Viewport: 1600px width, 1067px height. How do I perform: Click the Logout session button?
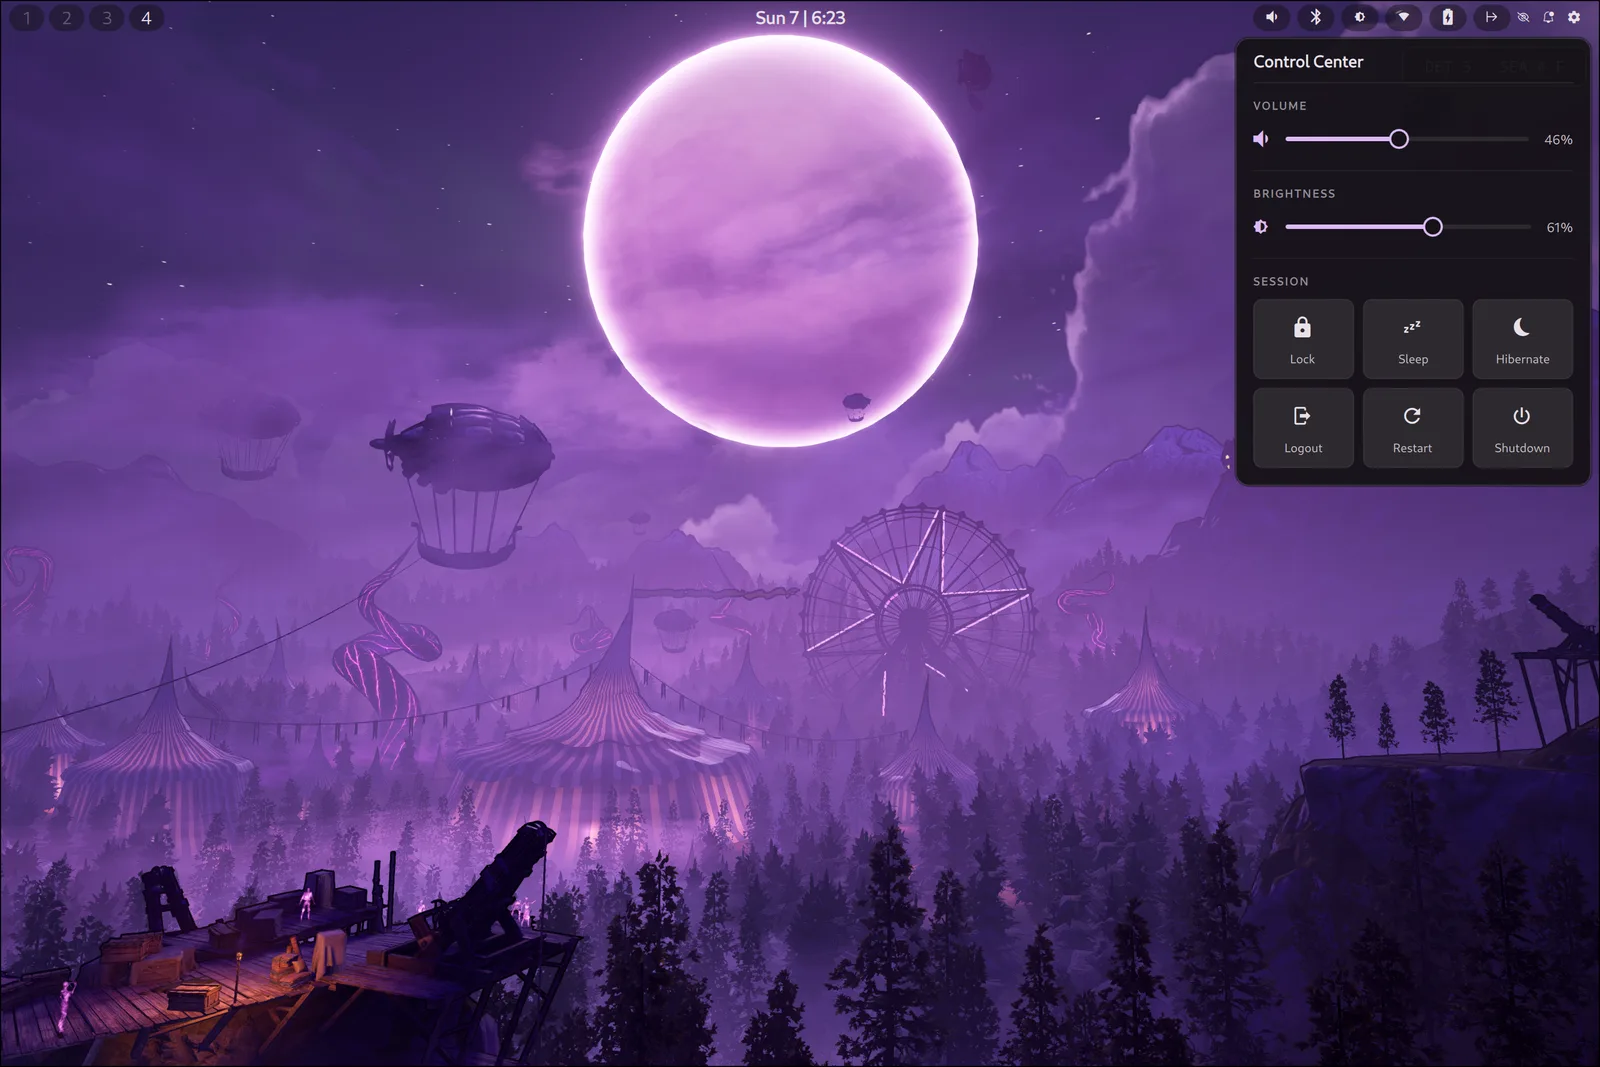[x=1303, y=428]
